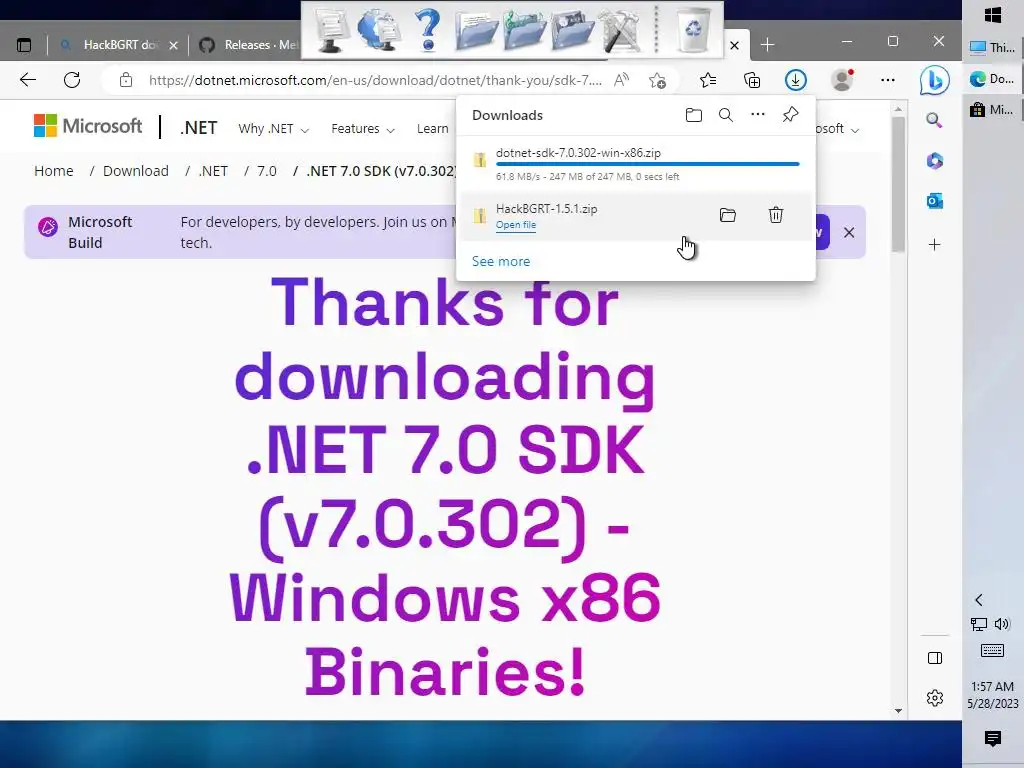Select dotnet-sdk-7.0.302-win-x86.zip download entry
Screen dimensions: 1024x768
[x=635, y=164]
